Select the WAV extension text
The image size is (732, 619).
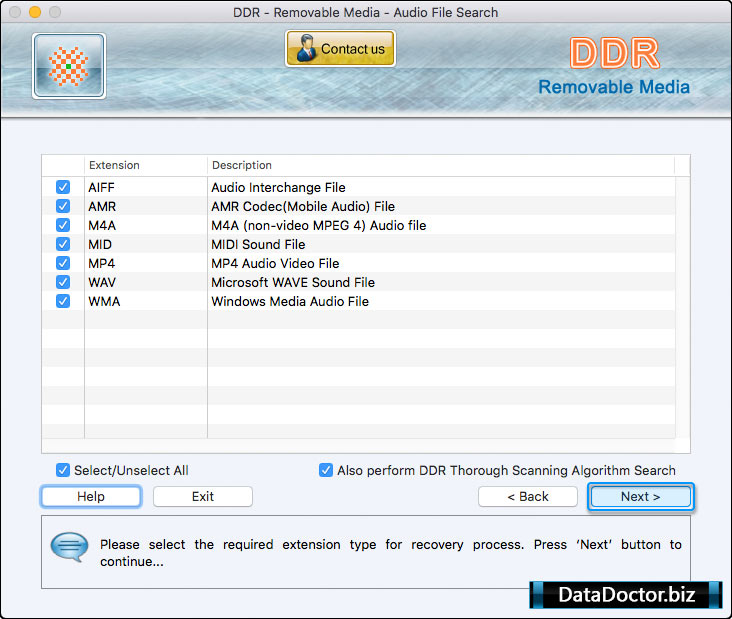pos(102,282)
